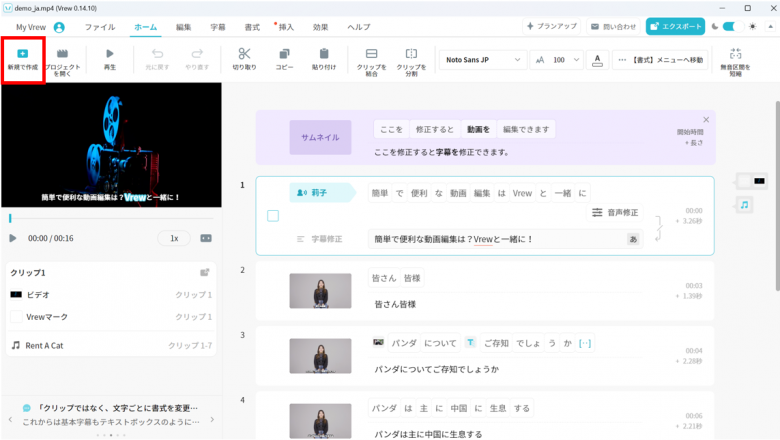Switch to the ホーム tab

146,27
